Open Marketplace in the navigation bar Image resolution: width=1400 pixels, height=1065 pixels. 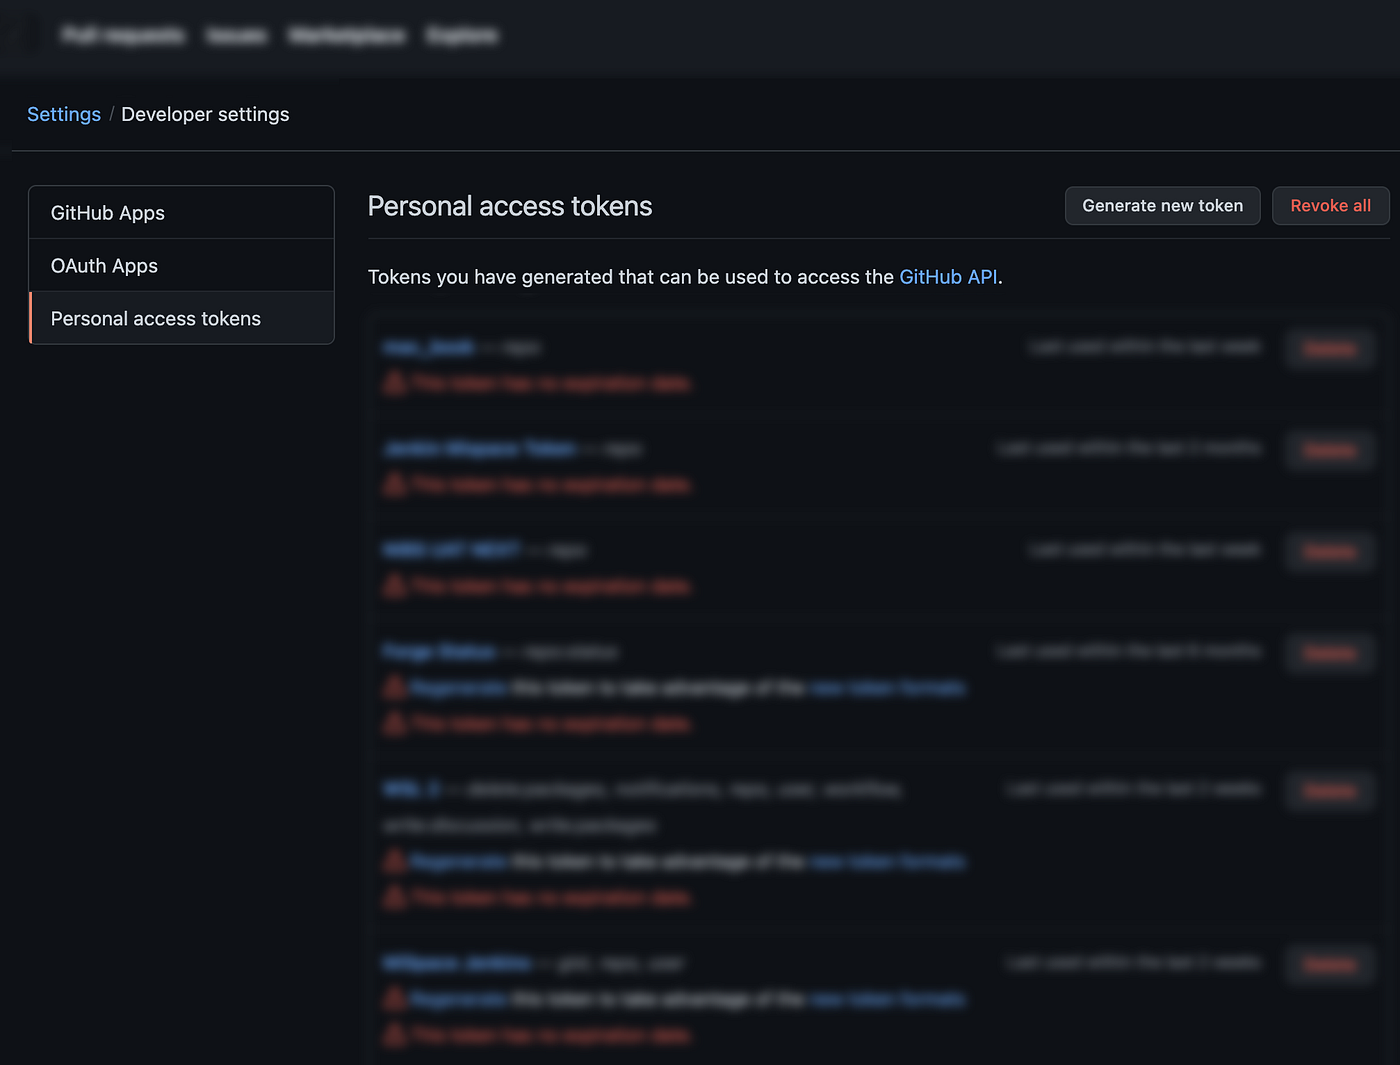pos(347,35)
